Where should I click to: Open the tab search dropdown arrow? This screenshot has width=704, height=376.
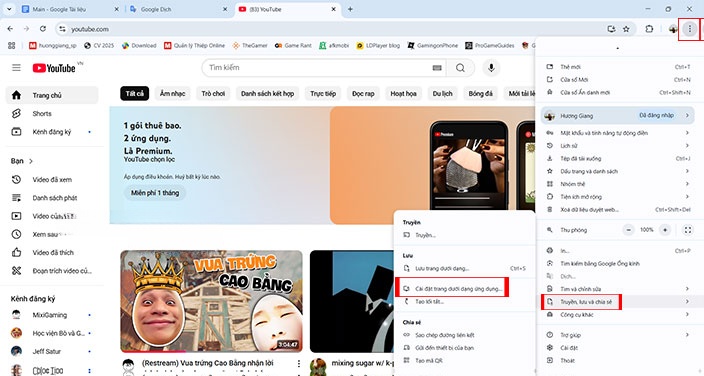pos(9,9)
